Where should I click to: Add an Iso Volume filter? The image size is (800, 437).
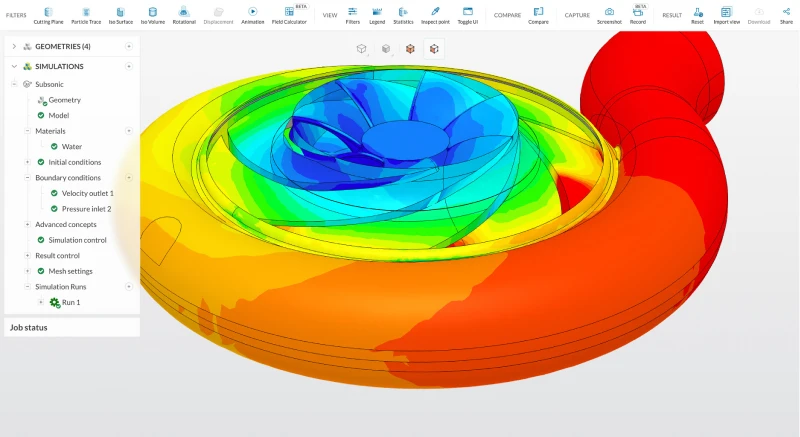coord(153,16)
